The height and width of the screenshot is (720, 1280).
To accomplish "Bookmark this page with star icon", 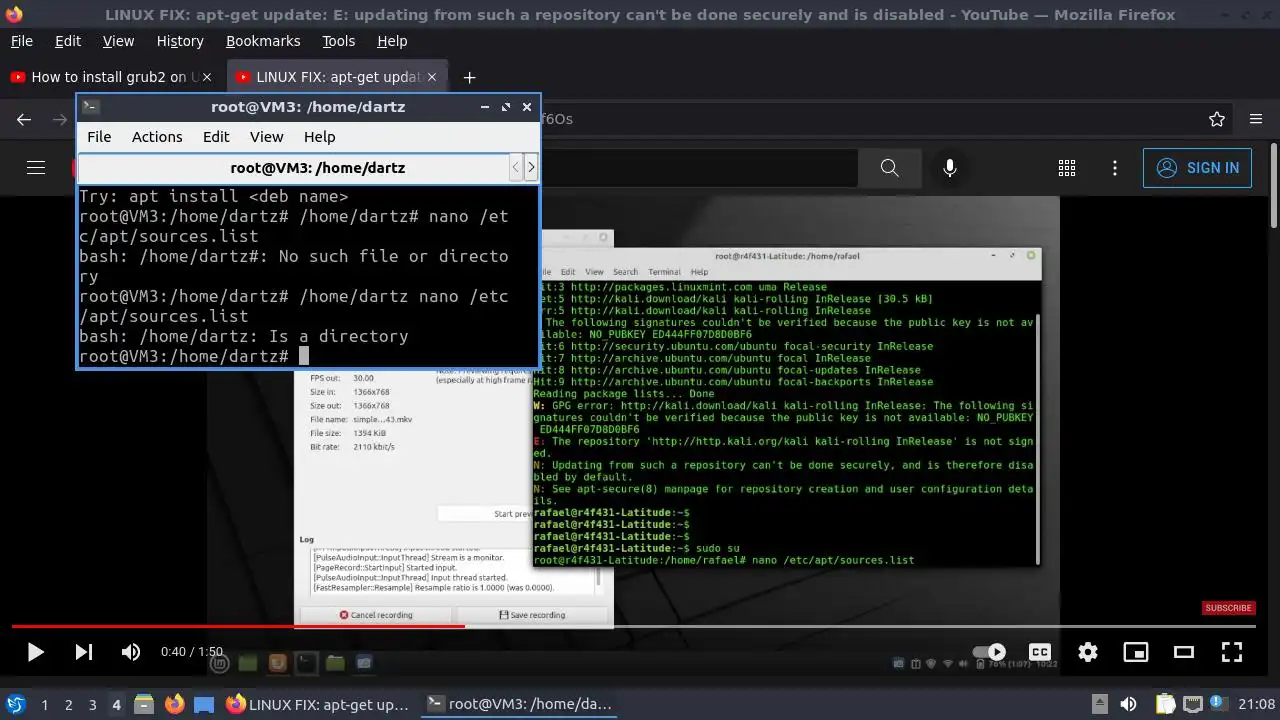I will pyautogui.click(x=1217, y=119).
